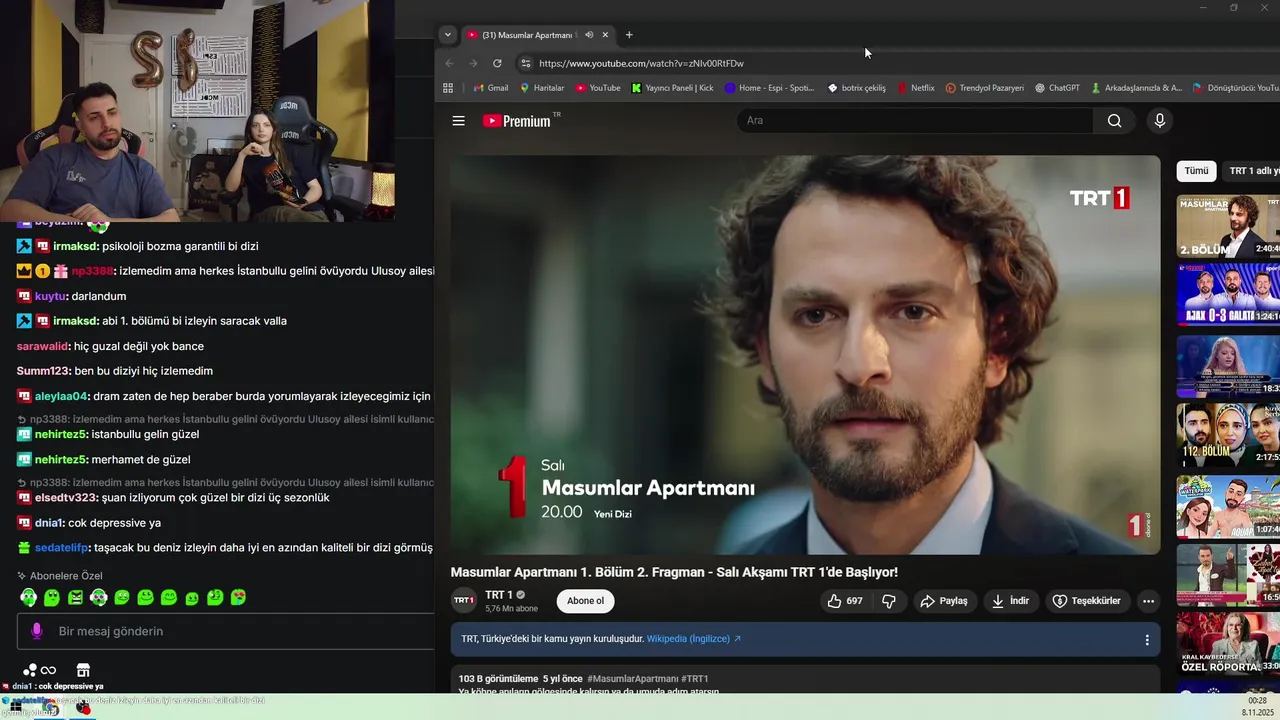Open Home - Espi - Spotify bookmark

pyautogui.click(x=769, y=88)
